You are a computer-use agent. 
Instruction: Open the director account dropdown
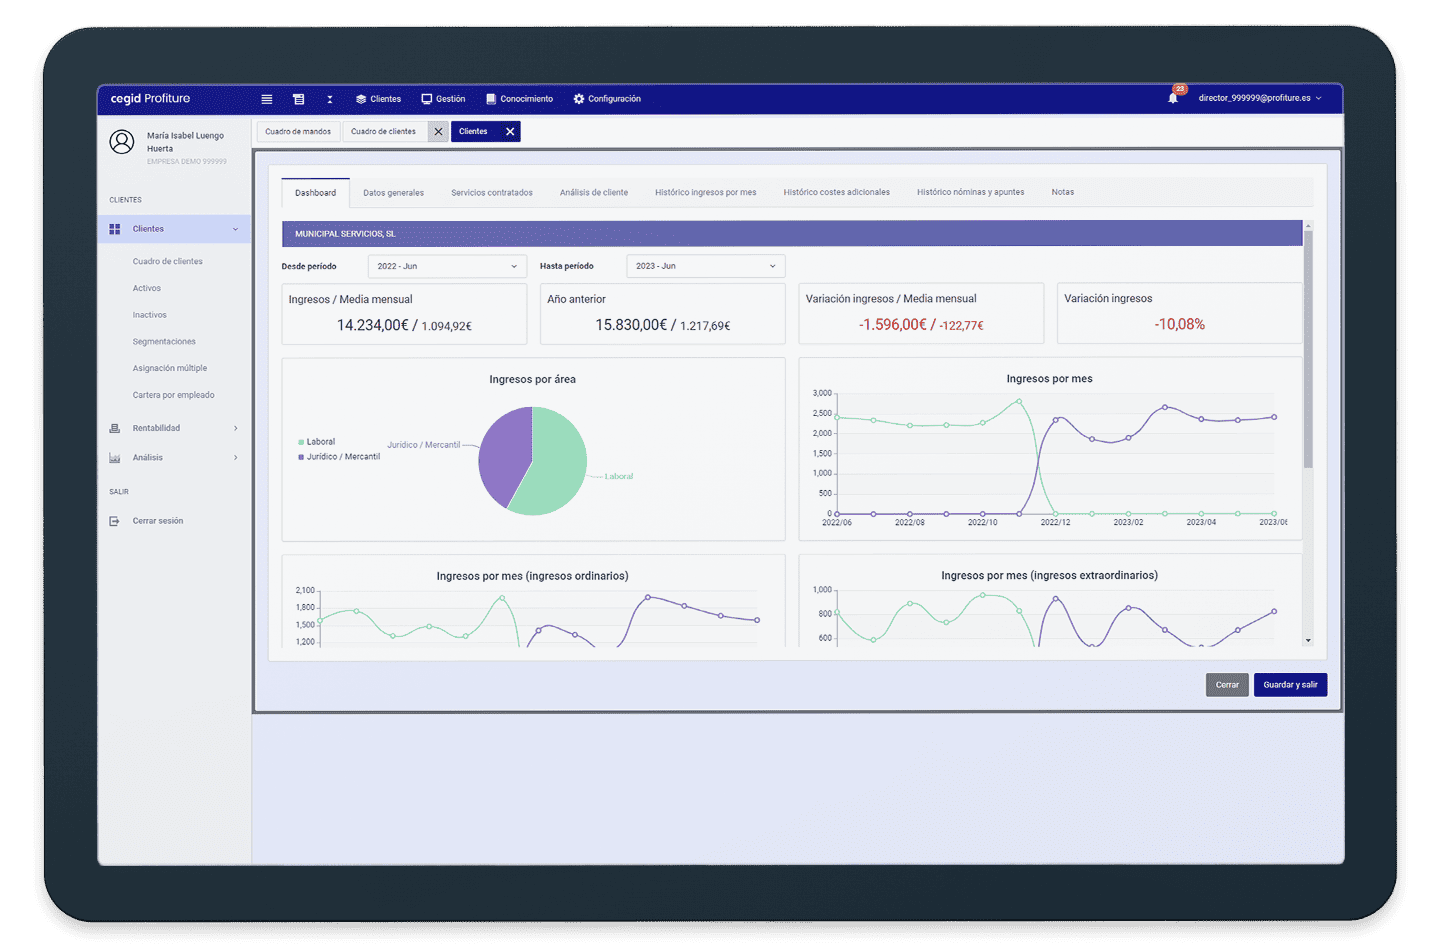tap(1259, 98)
